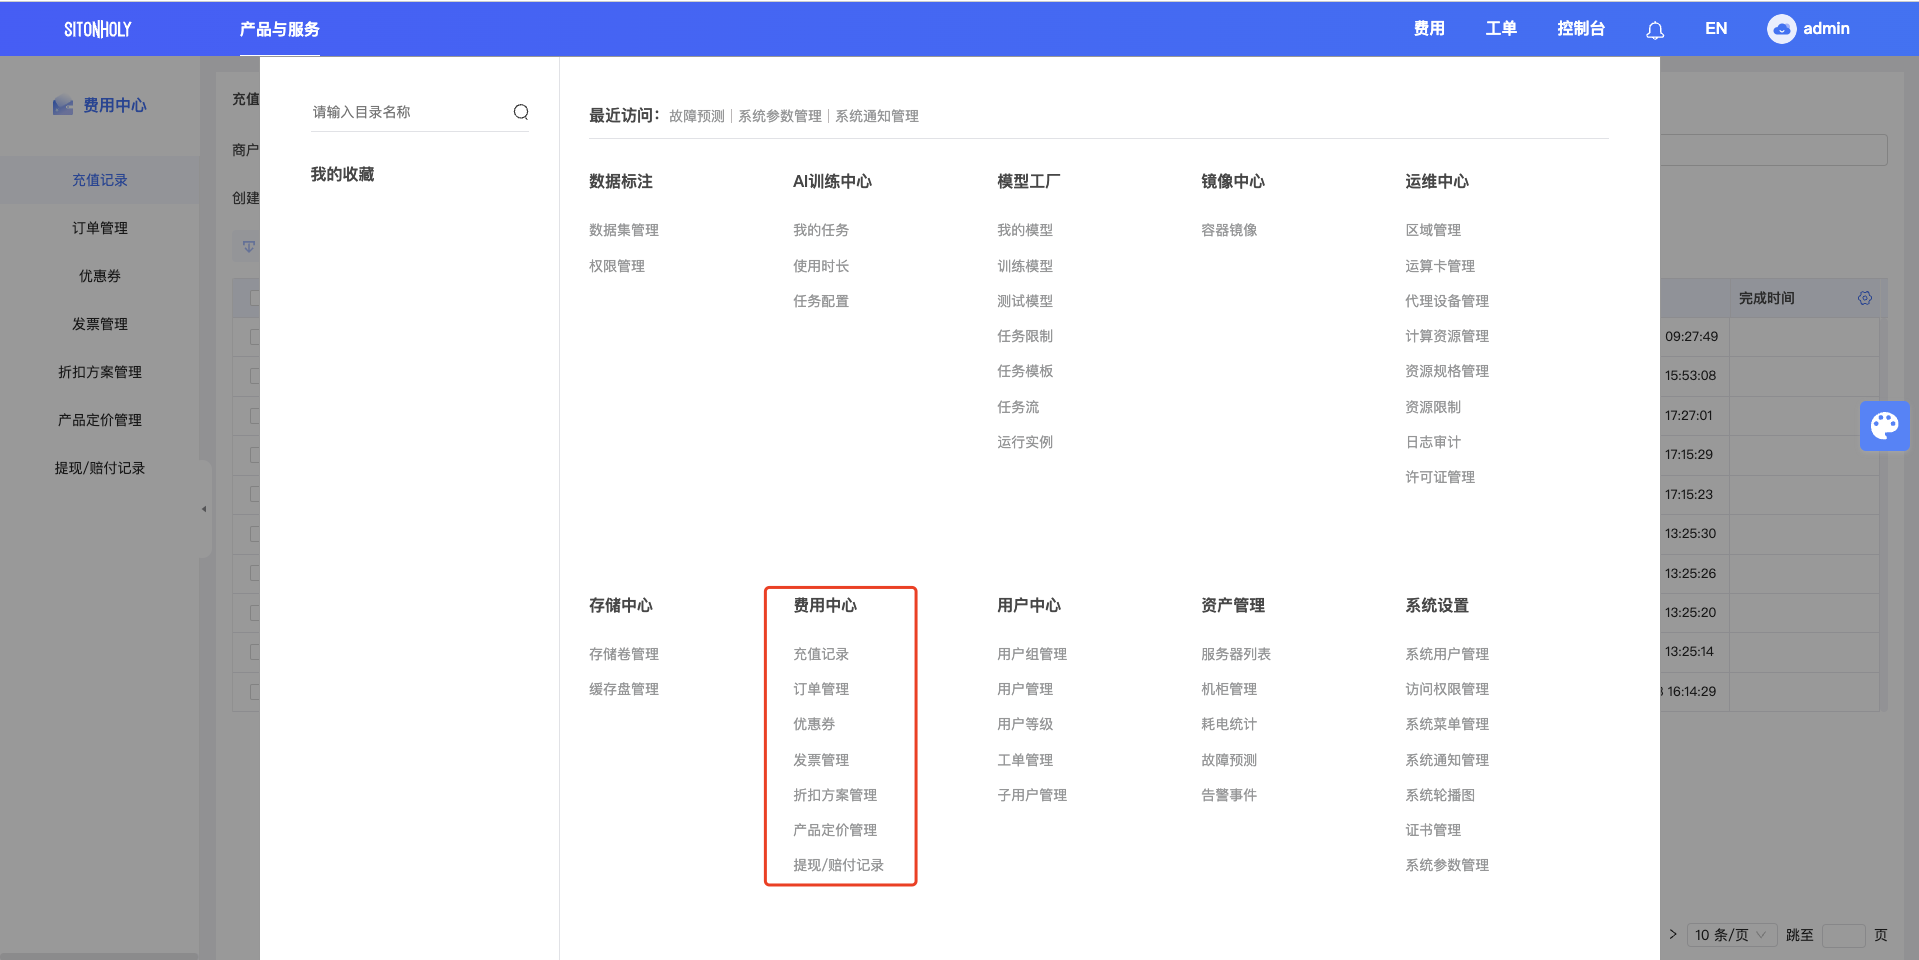Open 缓存盘管理 menu entry
Viewport: 1919px width, 960px height.
624,689
